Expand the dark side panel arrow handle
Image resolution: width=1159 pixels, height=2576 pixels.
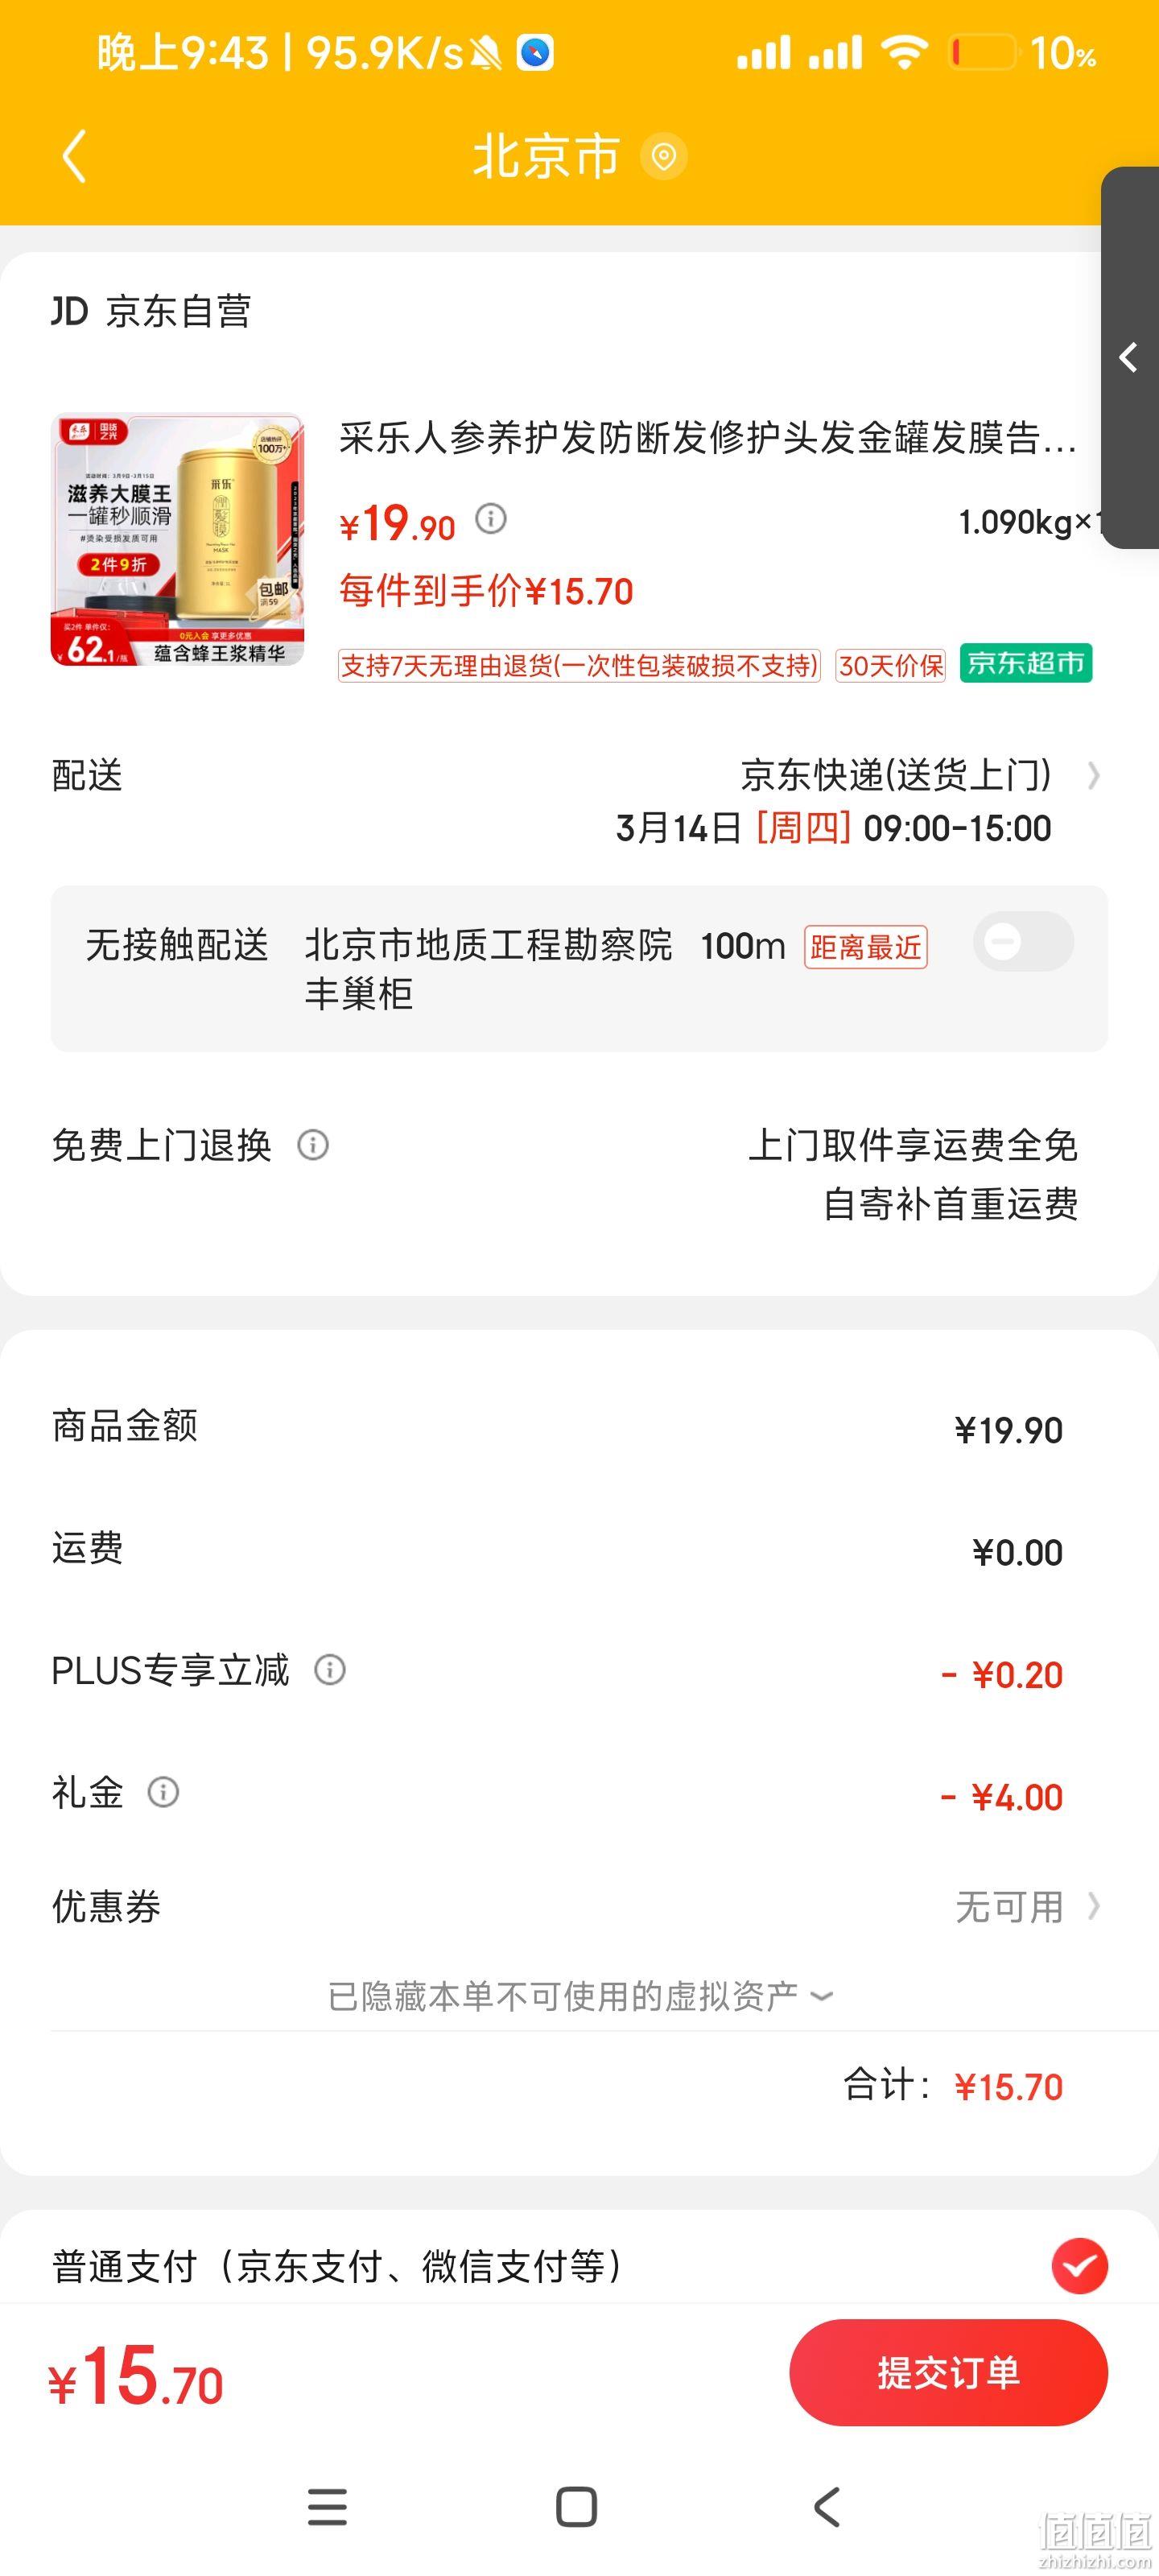[1130, 357]
